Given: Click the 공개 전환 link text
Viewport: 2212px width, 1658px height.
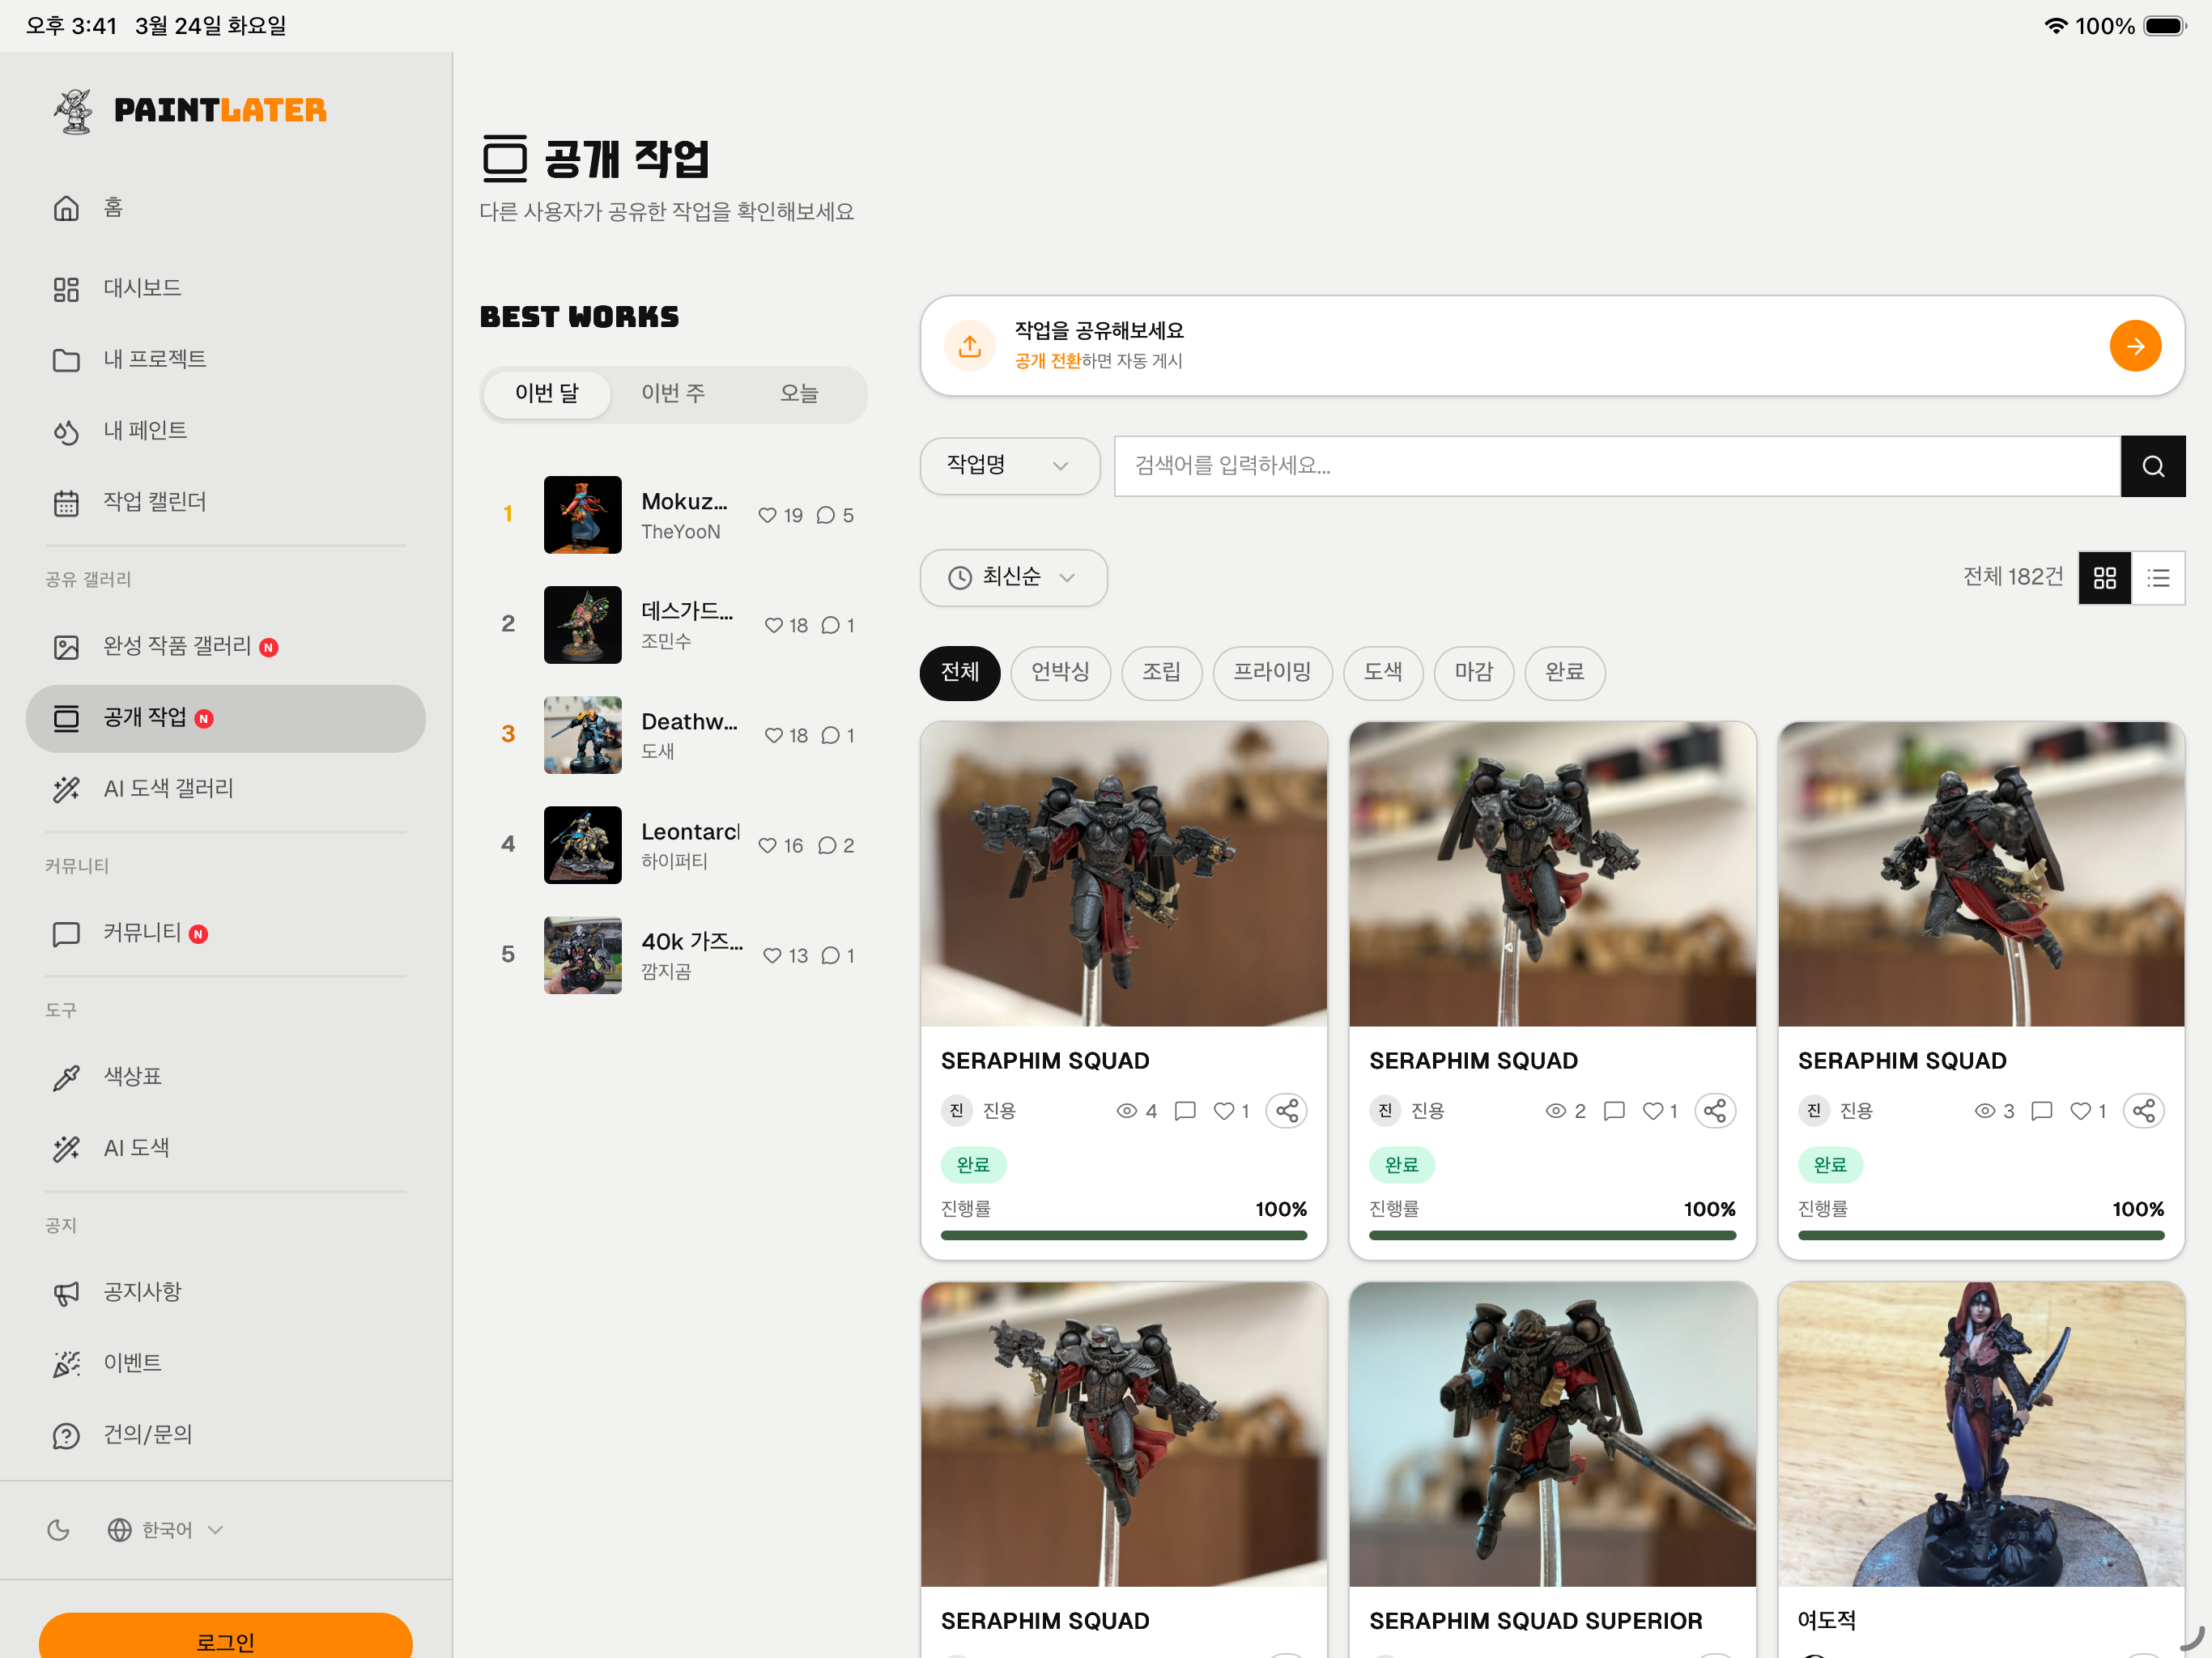Looking at the screenshot, I should (x=1047, y=361).
